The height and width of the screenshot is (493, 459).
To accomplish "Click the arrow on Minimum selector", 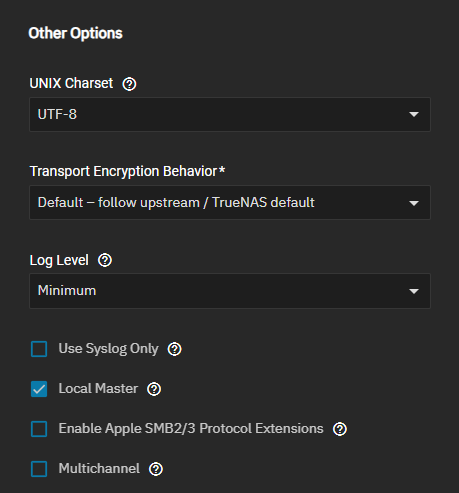I will tap(414, 291).
